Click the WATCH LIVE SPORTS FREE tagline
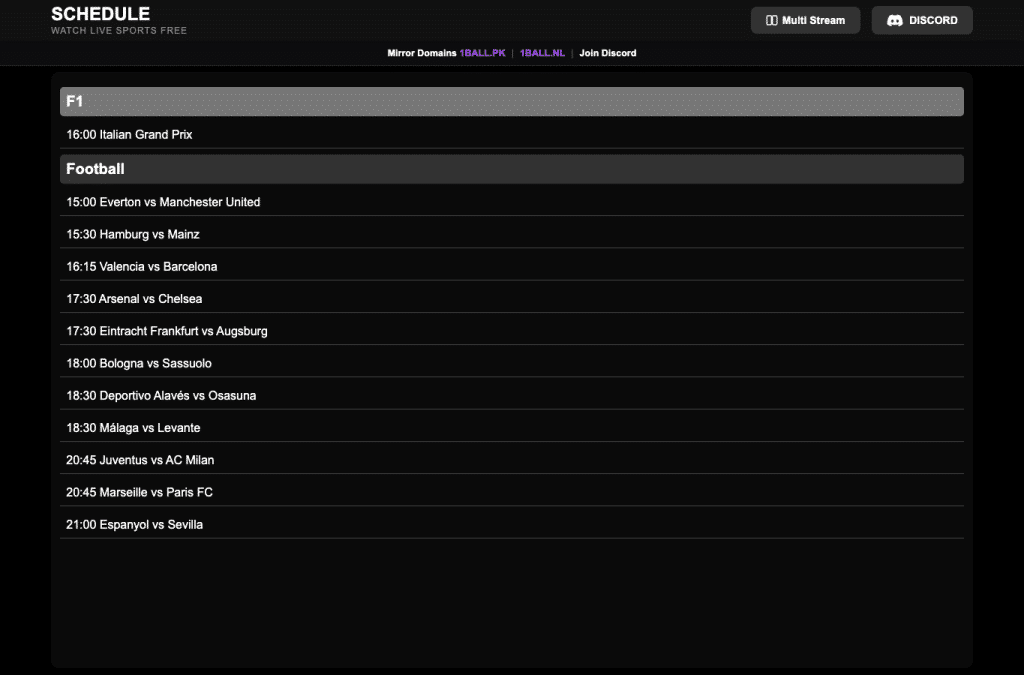This screenshot has height=675, width=1024. pyautogui.click(x=119, y=31)
